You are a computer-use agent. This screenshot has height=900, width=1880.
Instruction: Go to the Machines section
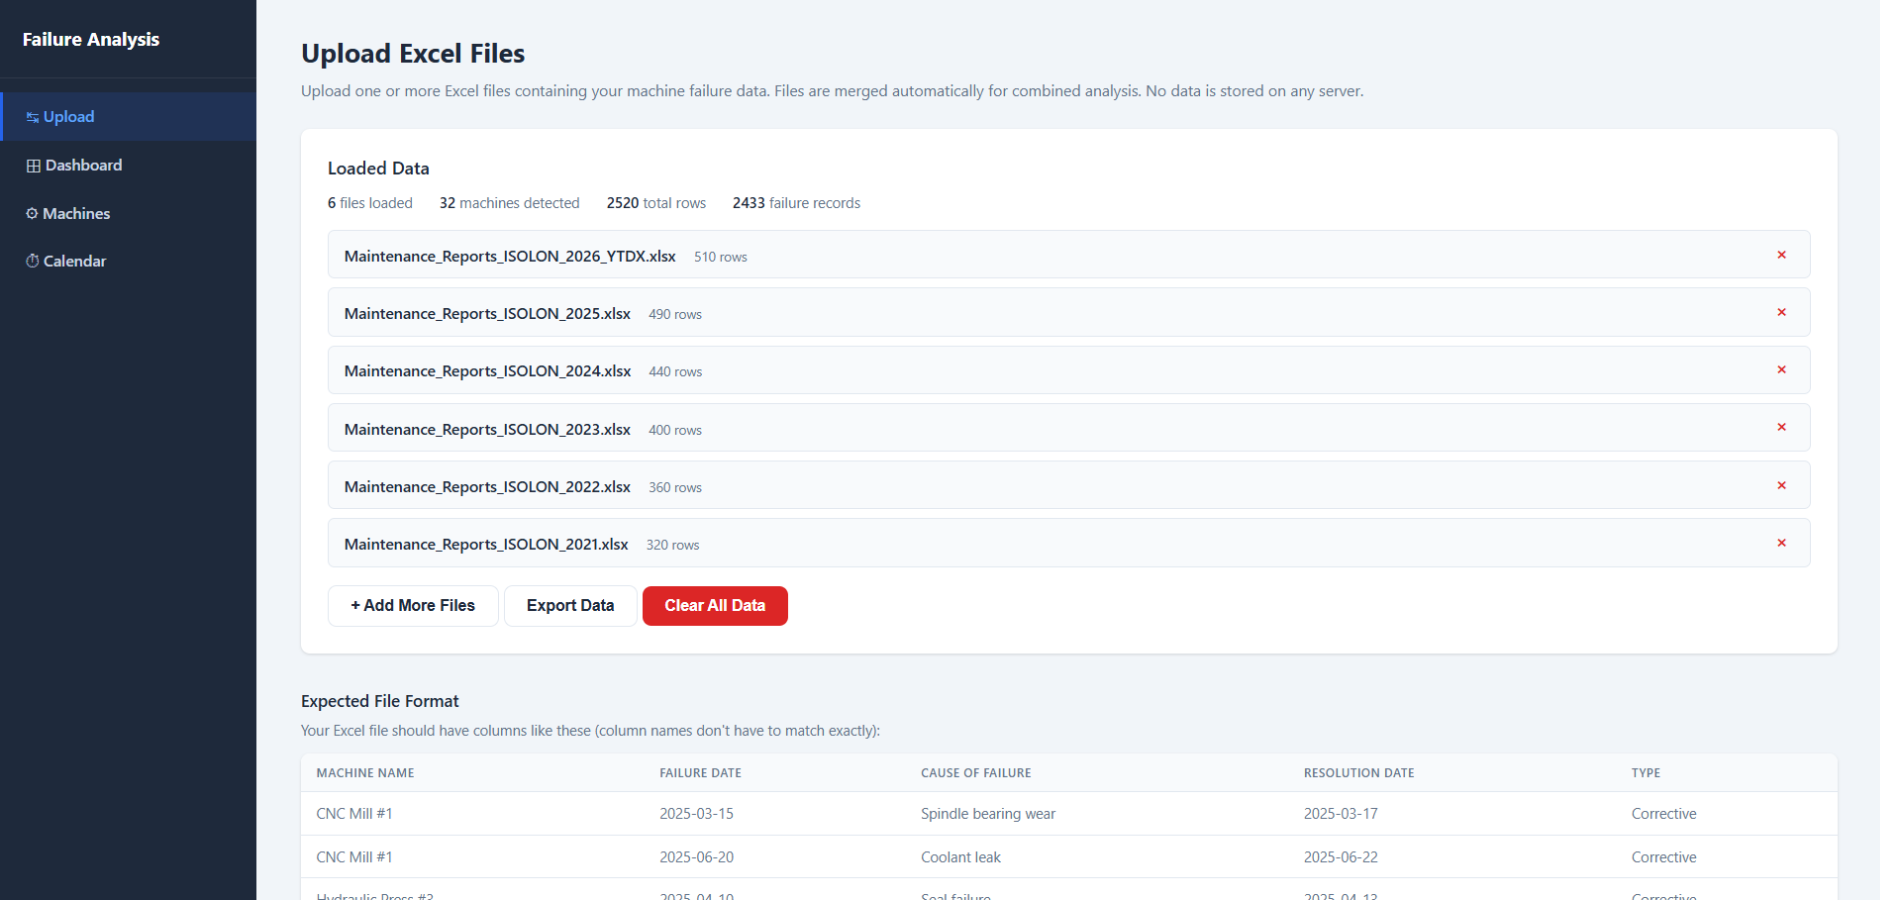point(128,213)
